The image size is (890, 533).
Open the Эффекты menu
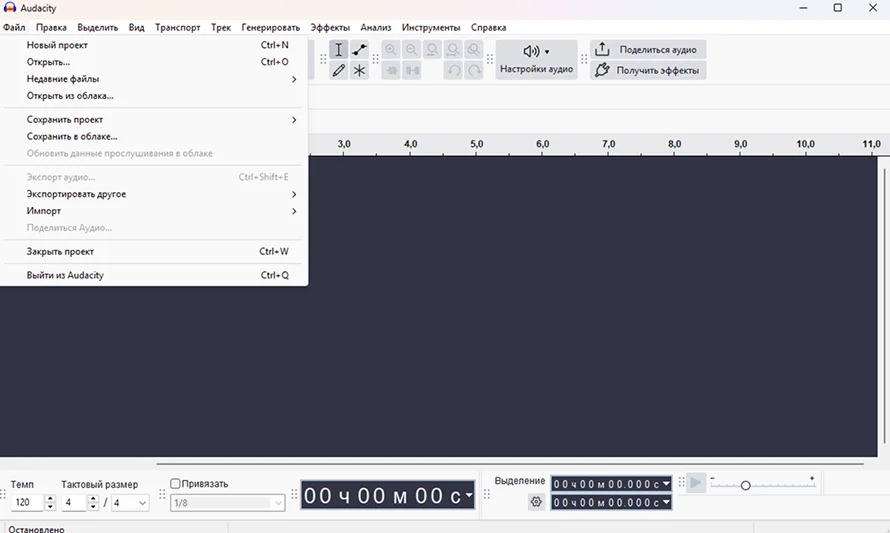(x=331, y=27)
